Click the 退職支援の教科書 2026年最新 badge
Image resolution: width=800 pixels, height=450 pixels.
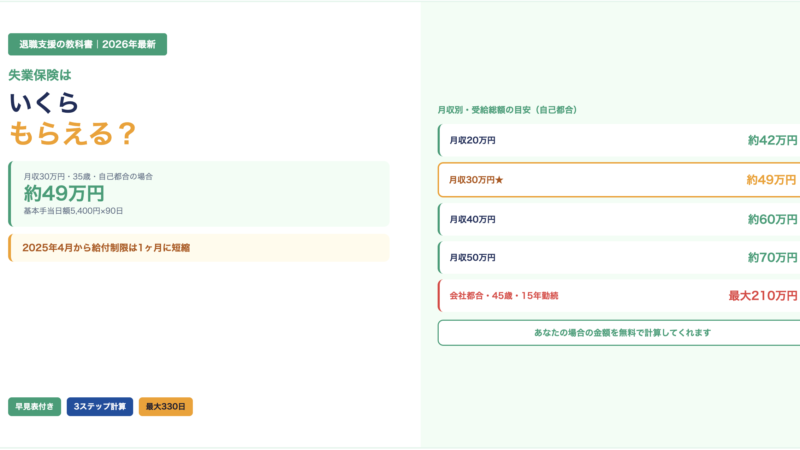point(87,44)
